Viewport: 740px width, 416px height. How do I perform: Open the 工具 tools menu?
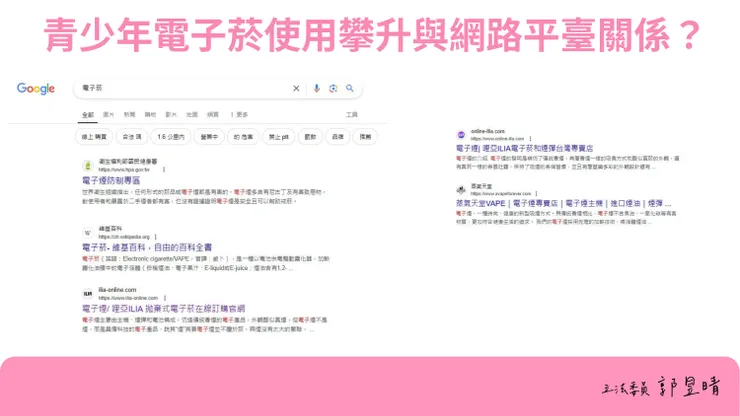352,115
